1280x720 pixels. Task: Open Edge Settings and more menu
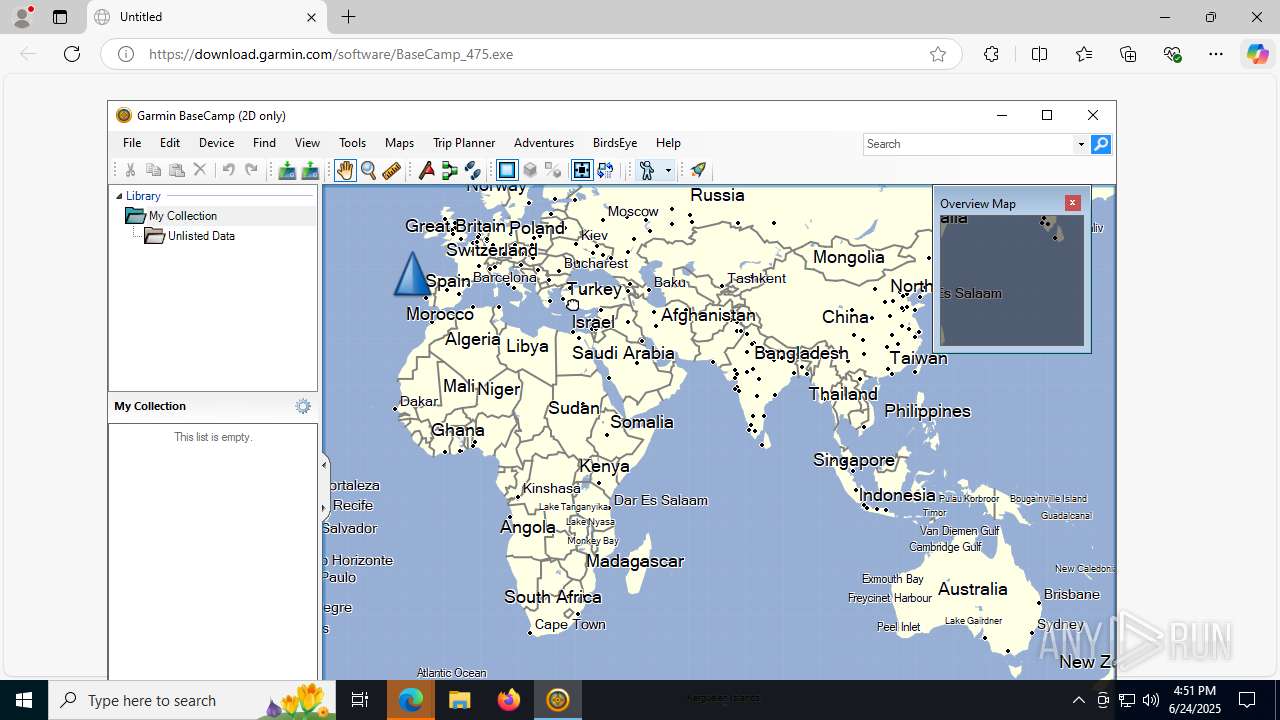(1216, 54)
